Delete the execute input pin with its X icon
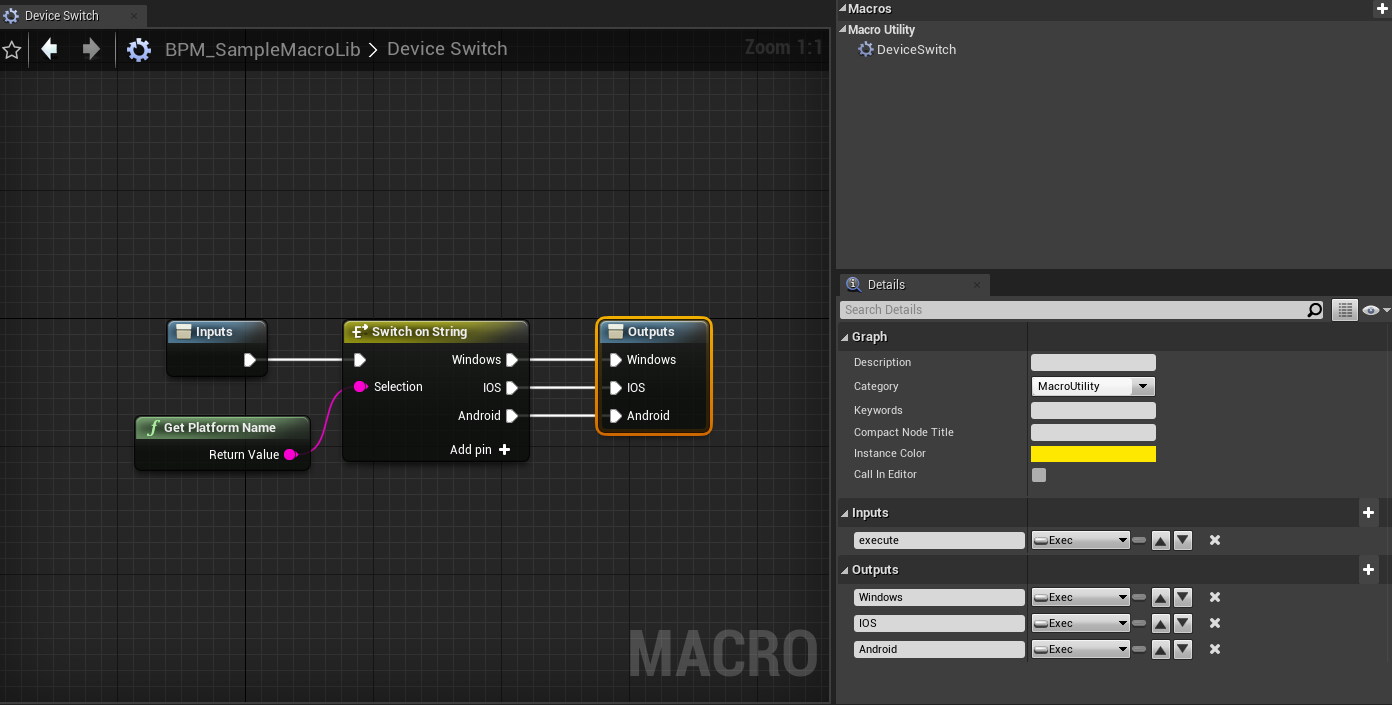Screen dimensions: 1392x705 coord(1214,540)
